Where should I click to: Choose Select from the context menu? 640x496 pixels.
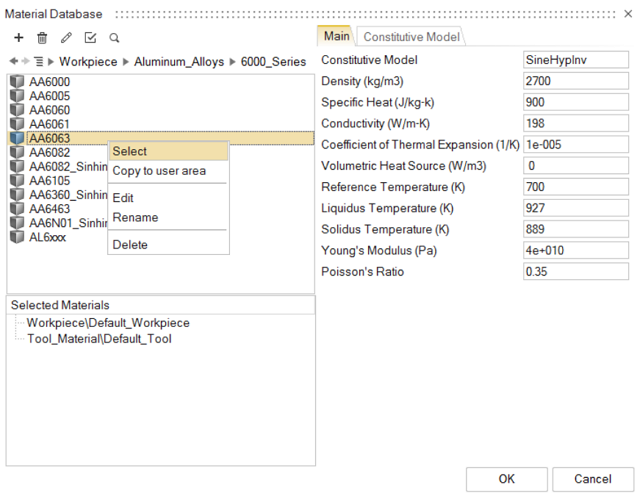(130, 151)
